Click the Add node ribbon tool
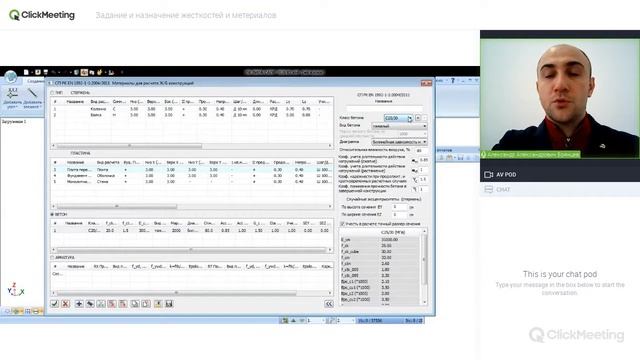Screen dimensions: 640x360 (12, 98)
